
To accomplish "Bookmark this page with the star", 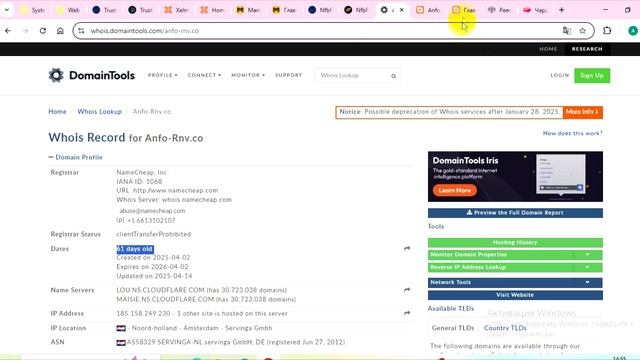I will (x=582, y=31).
